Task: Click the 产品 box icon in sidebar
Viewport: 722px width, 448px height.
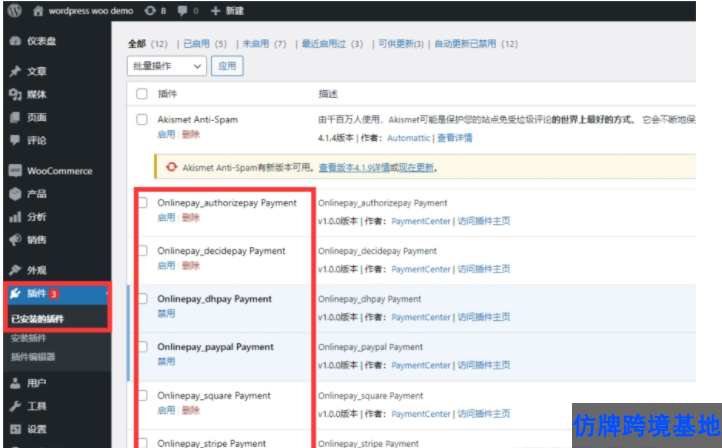Action: pyautogui.click(x=15, y=194)
